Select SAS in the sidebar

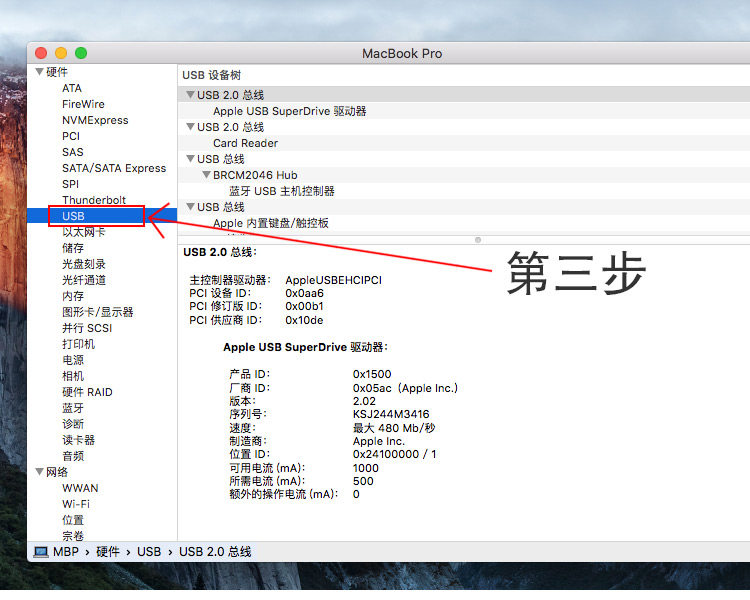73,152
